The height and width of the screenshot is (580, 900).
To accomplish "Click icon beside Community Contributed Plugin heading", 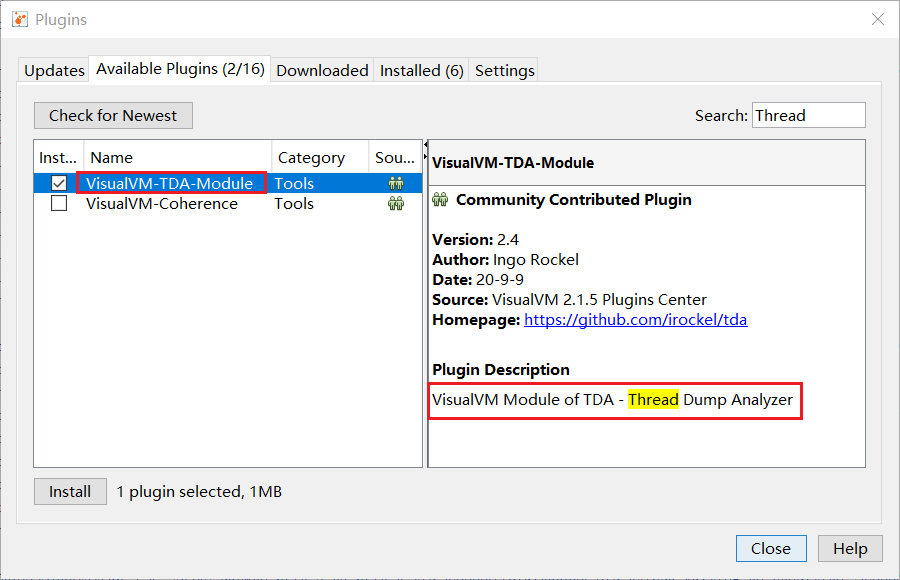I will tap(440, 199).
